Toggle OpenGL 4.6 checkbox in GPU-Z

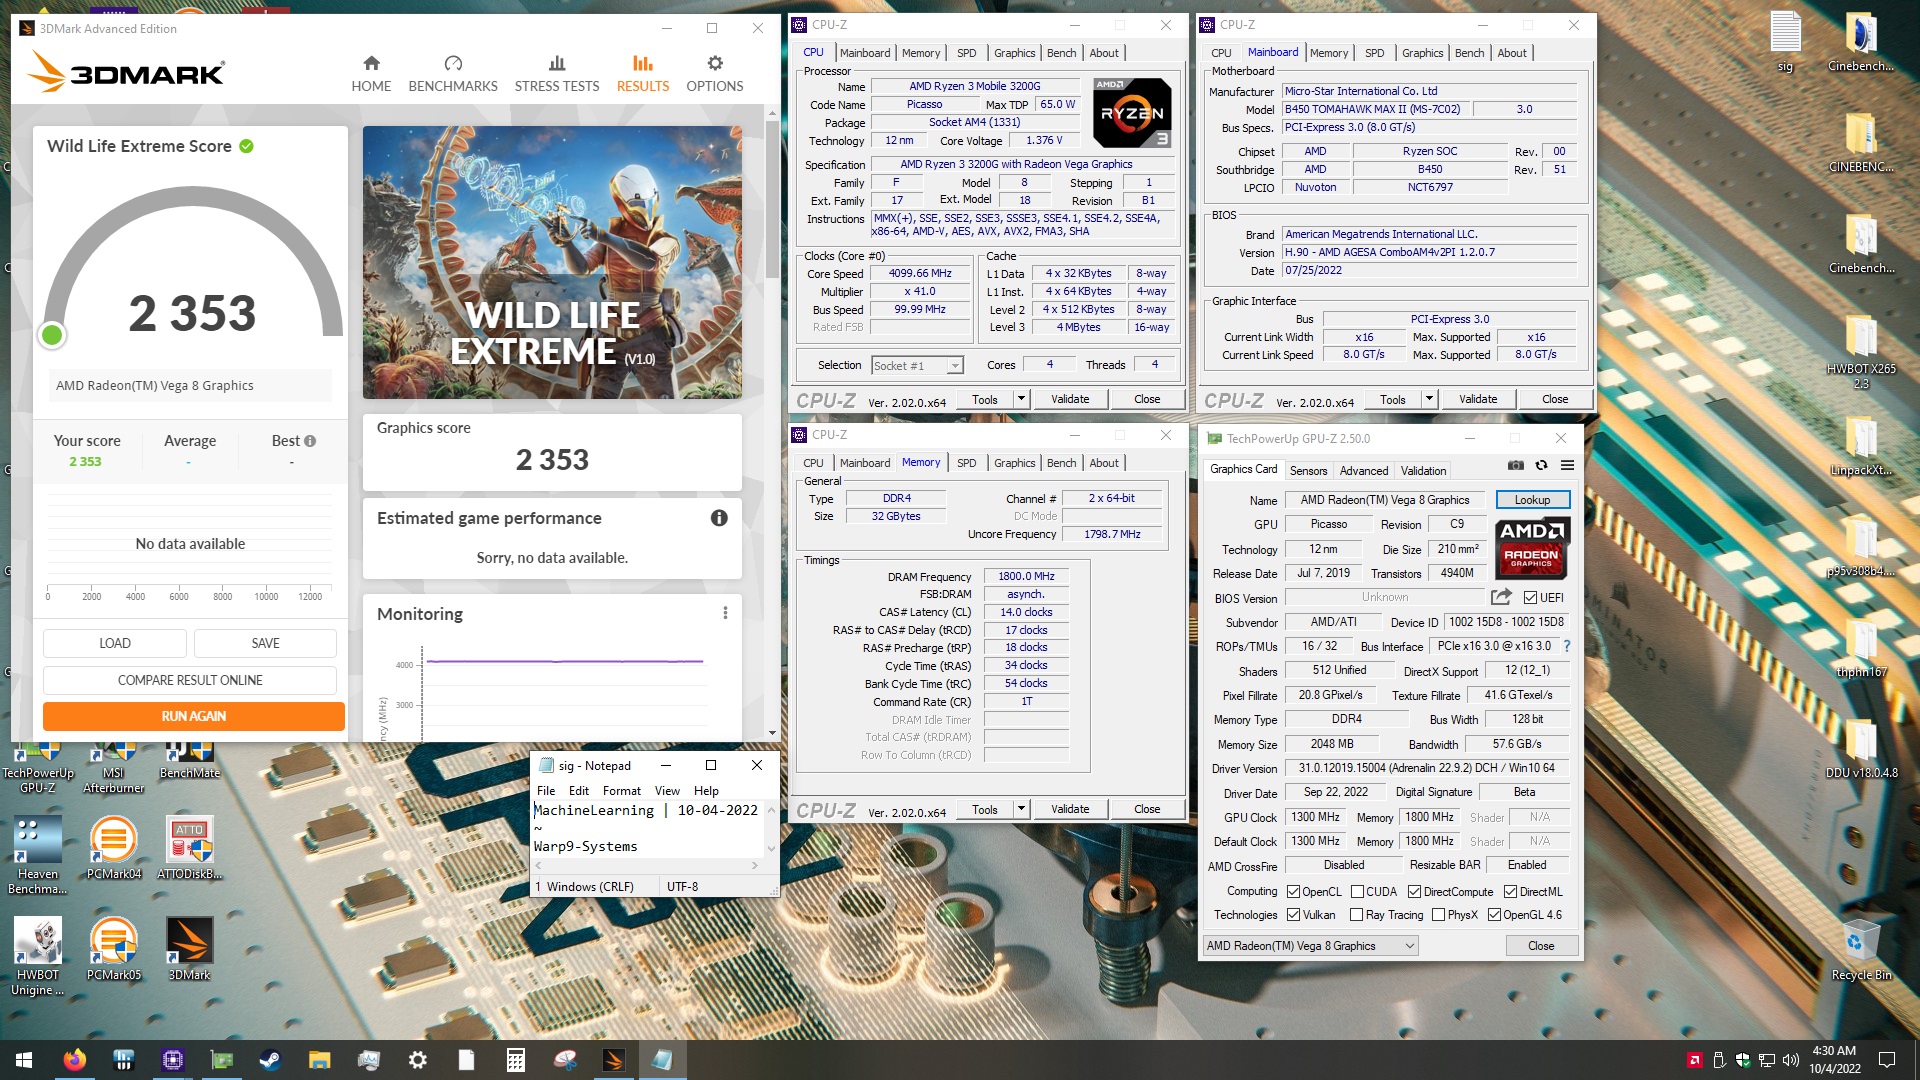point(1494,915)
